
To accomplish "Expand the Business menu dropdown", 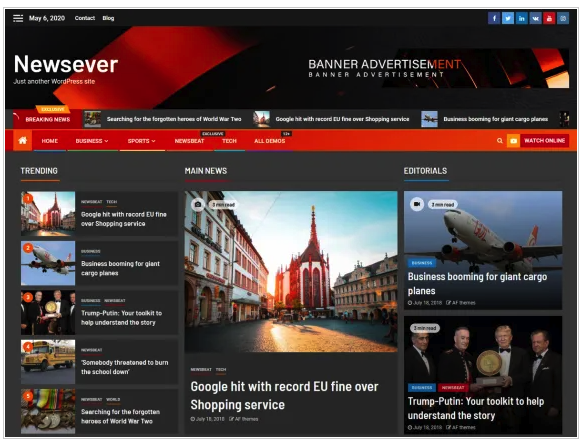I will click(x=92, y=141).
